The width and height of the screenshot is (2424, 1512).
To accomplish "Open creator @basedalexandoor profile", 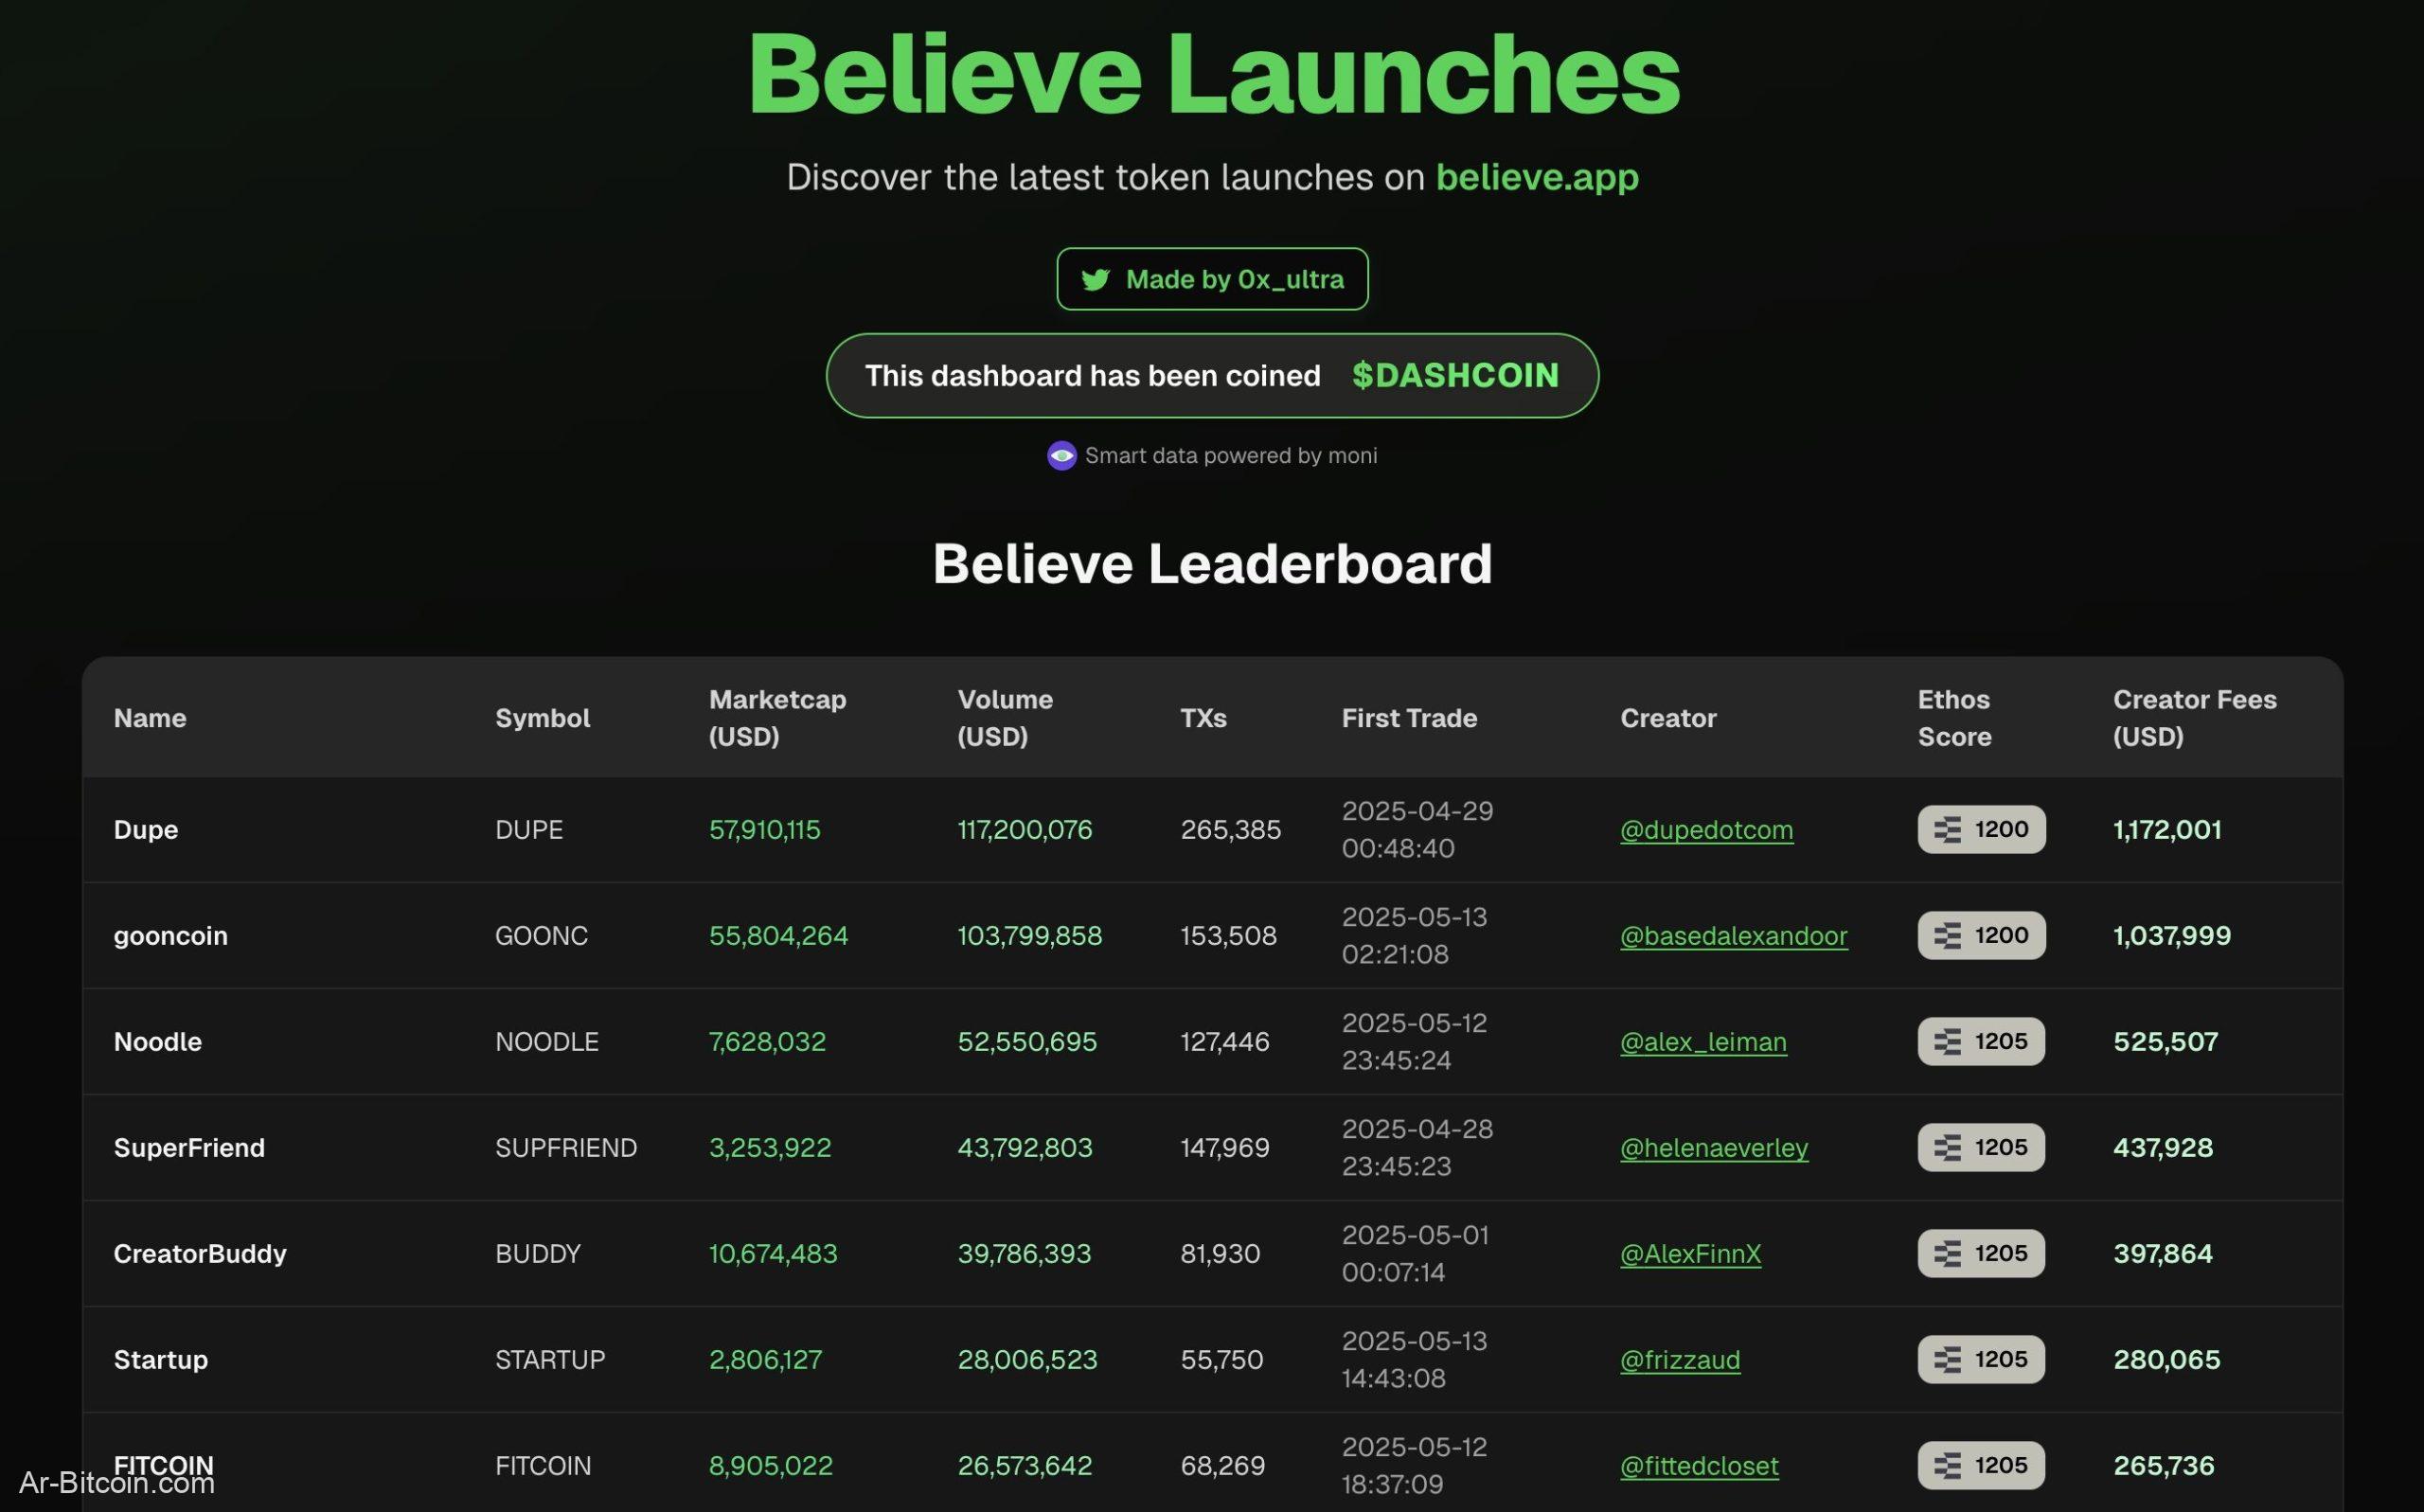I will (1733, 936).
